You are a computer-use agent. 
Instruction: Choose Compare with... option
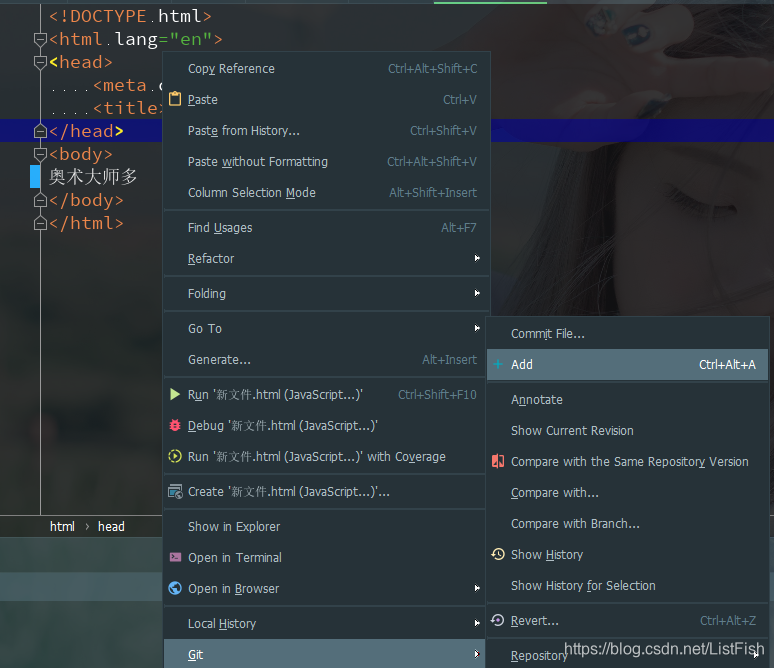point(627,492)
